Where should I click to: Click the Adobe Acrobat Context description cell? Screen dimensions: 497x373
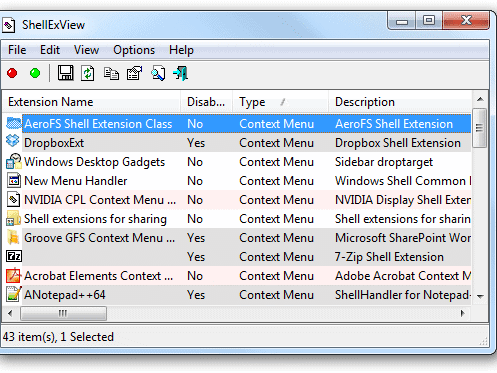[x=403, y=276]
